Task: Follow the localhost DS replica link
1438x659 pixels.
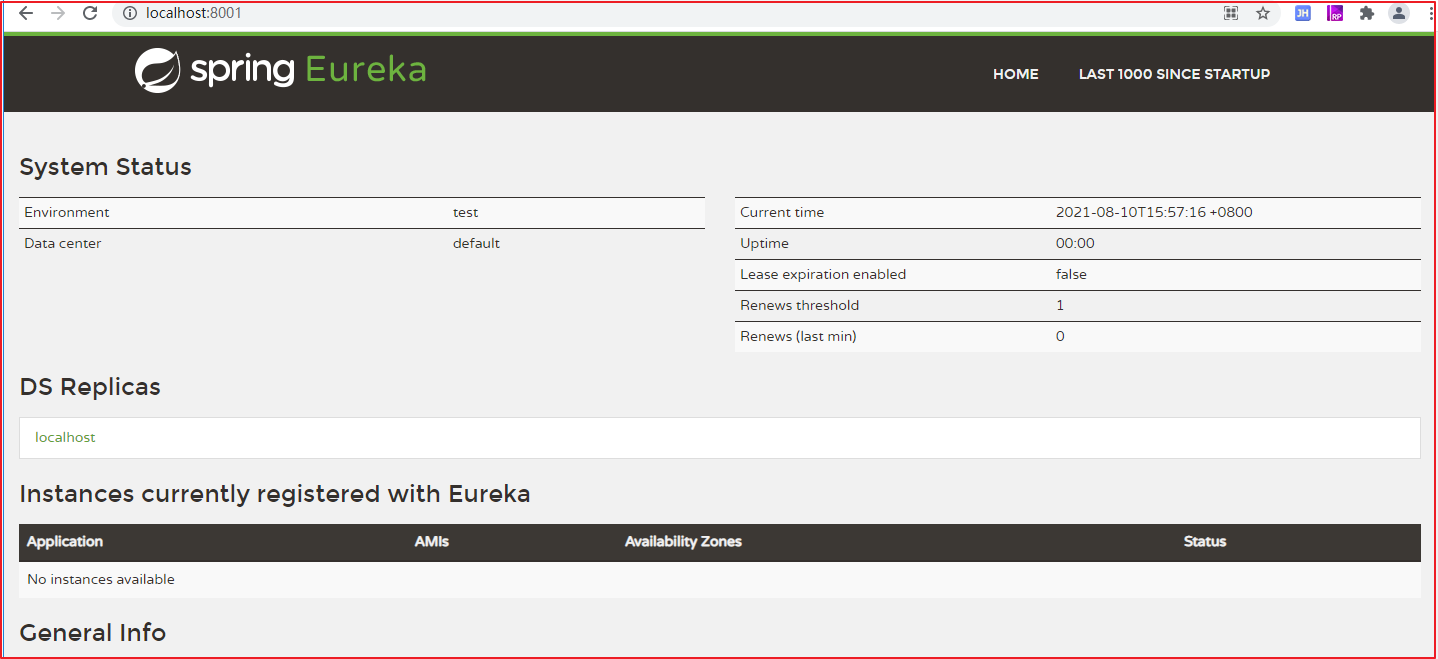Action: 65,437
